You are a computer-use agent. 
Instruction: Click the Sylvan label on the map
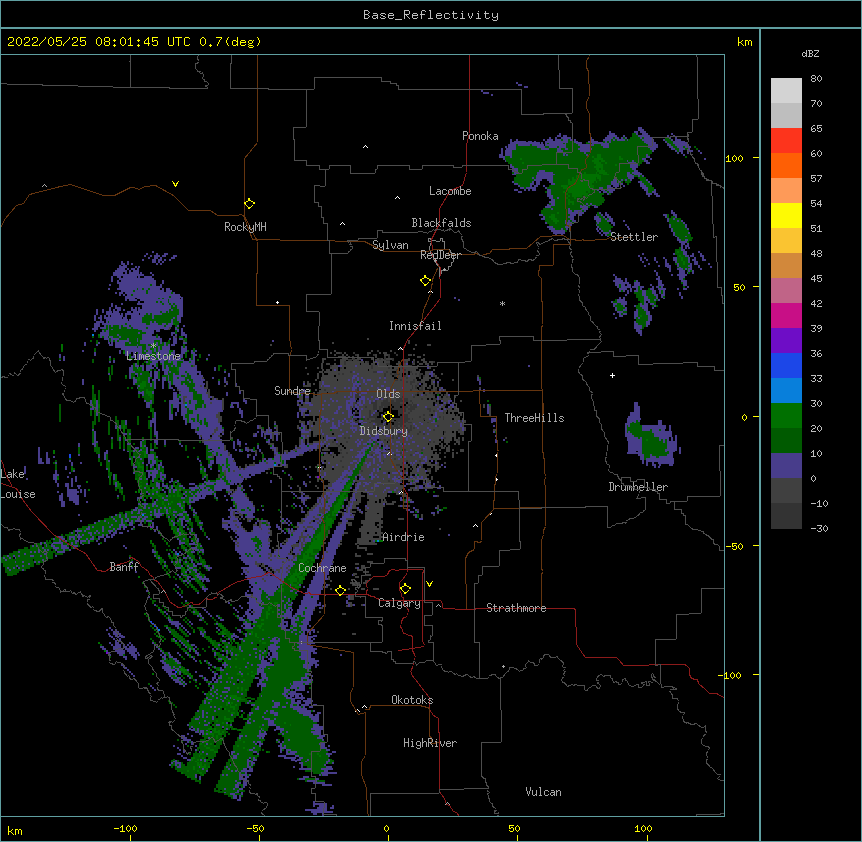point(390,245)
